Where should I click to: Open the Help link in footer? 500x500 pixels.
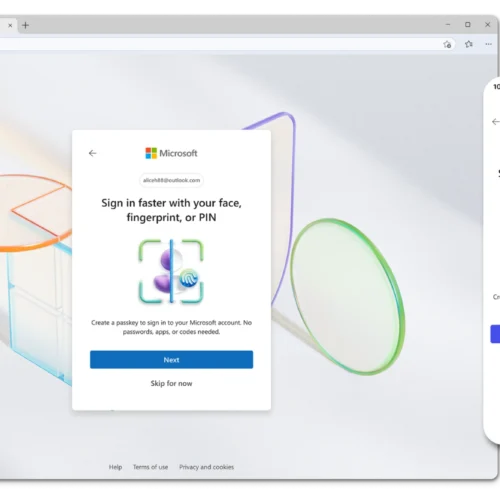[115, 467]
